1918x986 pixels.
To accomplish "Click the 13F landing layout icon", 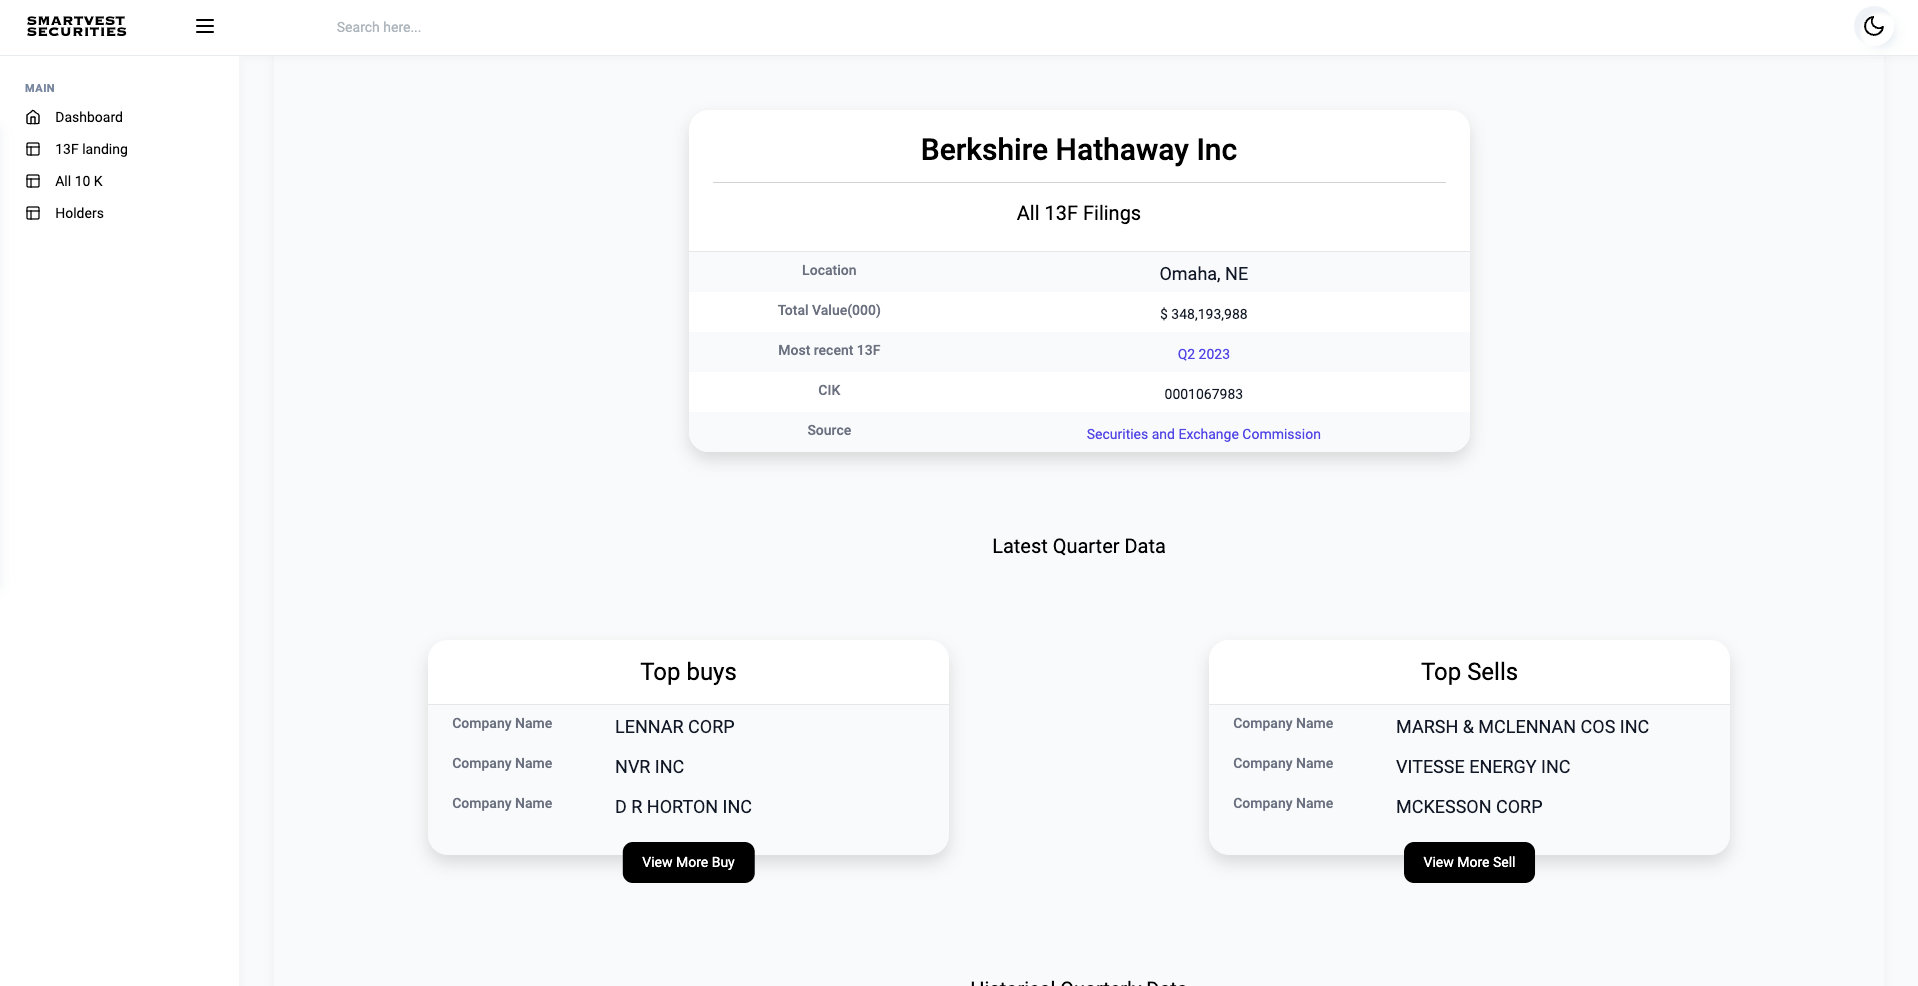I will coord(33,149).
